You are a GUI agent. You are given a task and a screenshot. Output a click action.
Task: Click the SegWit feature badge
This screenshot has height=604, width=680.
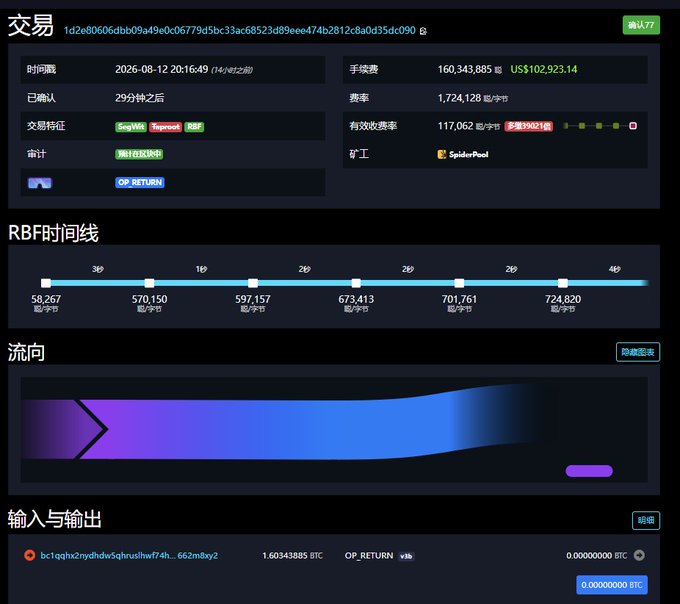(x=131, y=127)
